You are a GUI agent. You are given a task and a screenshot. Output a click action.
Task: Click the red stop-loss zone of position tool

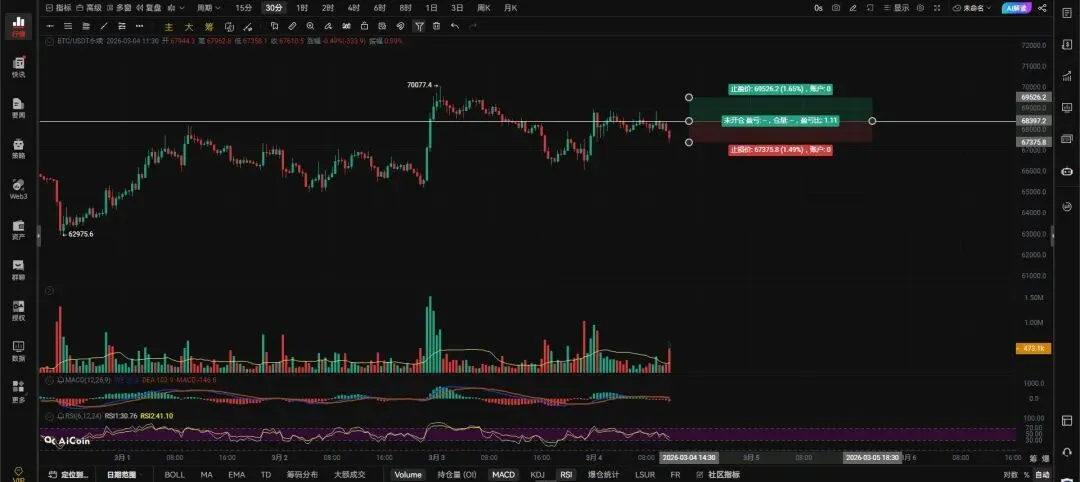coord(781,132)
